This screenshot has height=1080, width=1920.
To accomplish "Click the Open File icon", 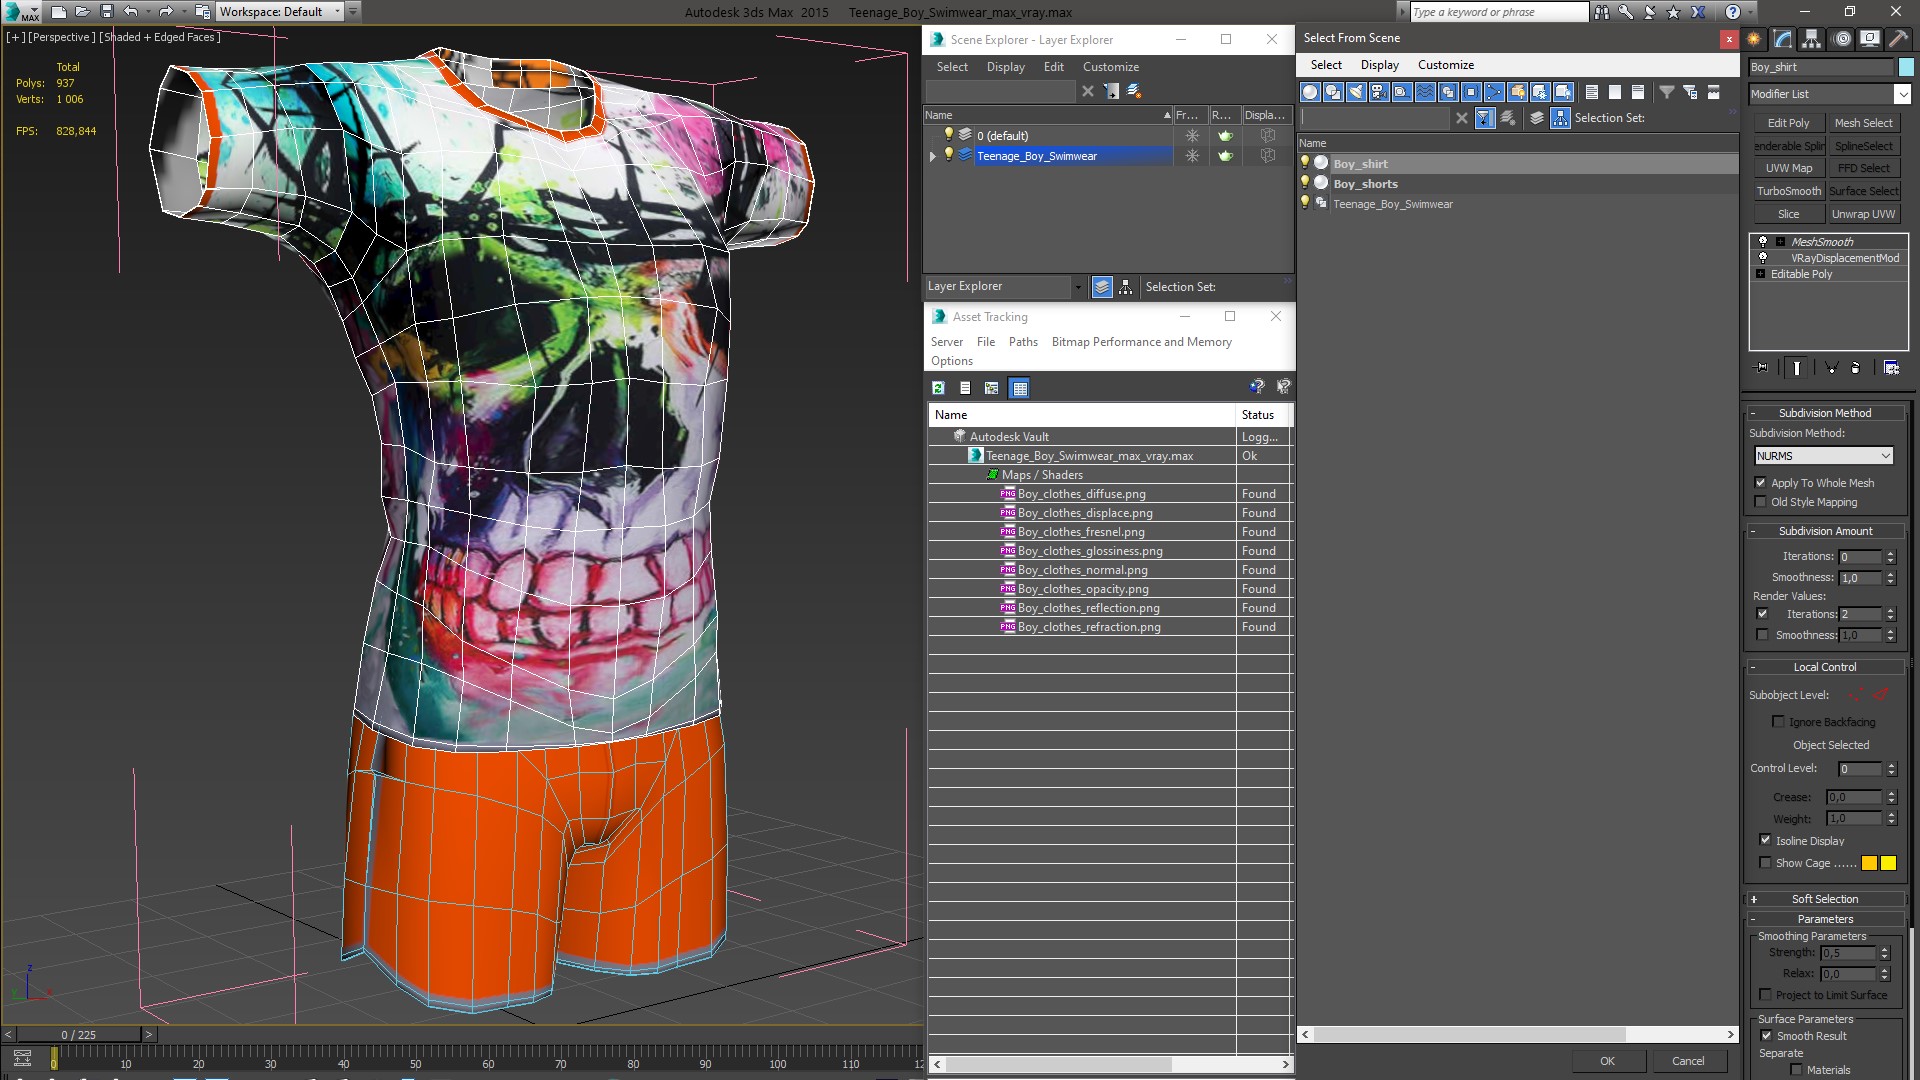I will click(82, 12).
